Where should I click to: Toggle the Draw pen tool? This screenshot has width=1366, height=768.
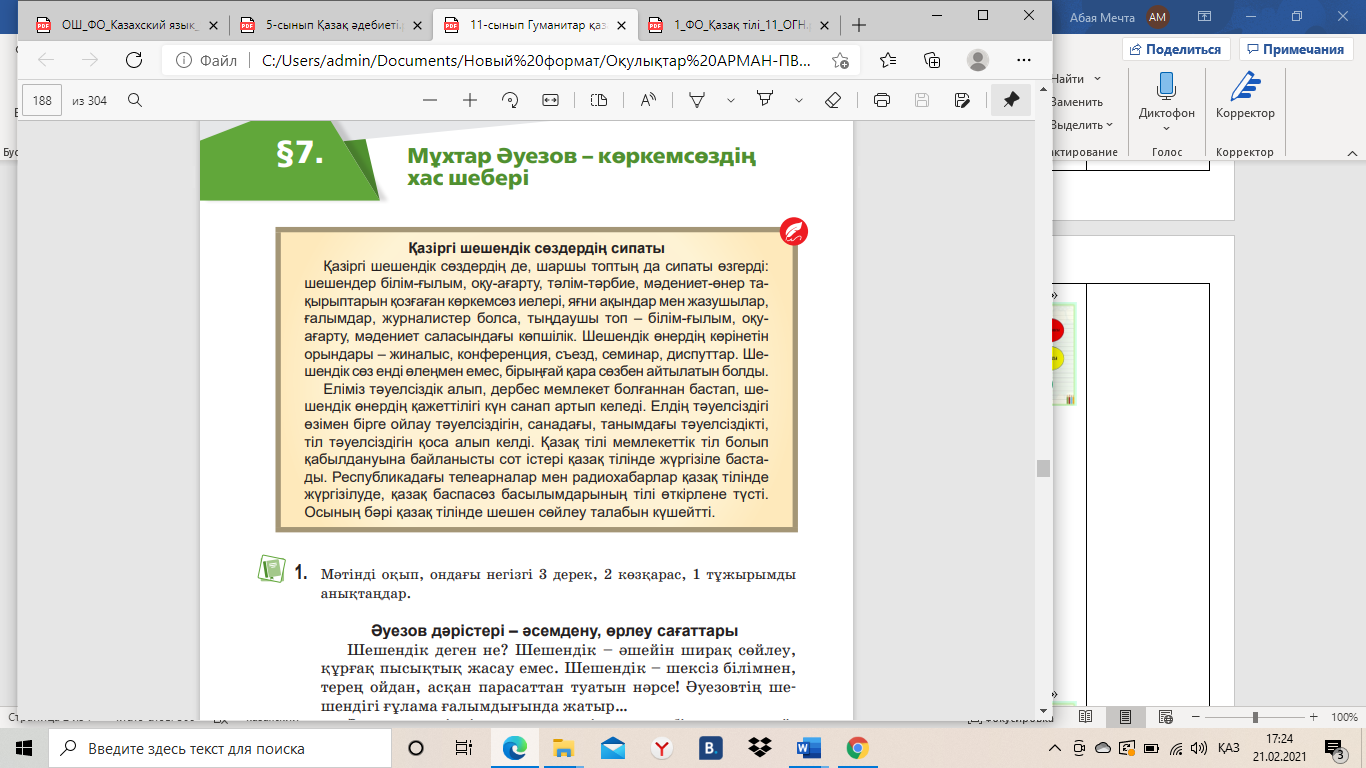coord(698,100)
